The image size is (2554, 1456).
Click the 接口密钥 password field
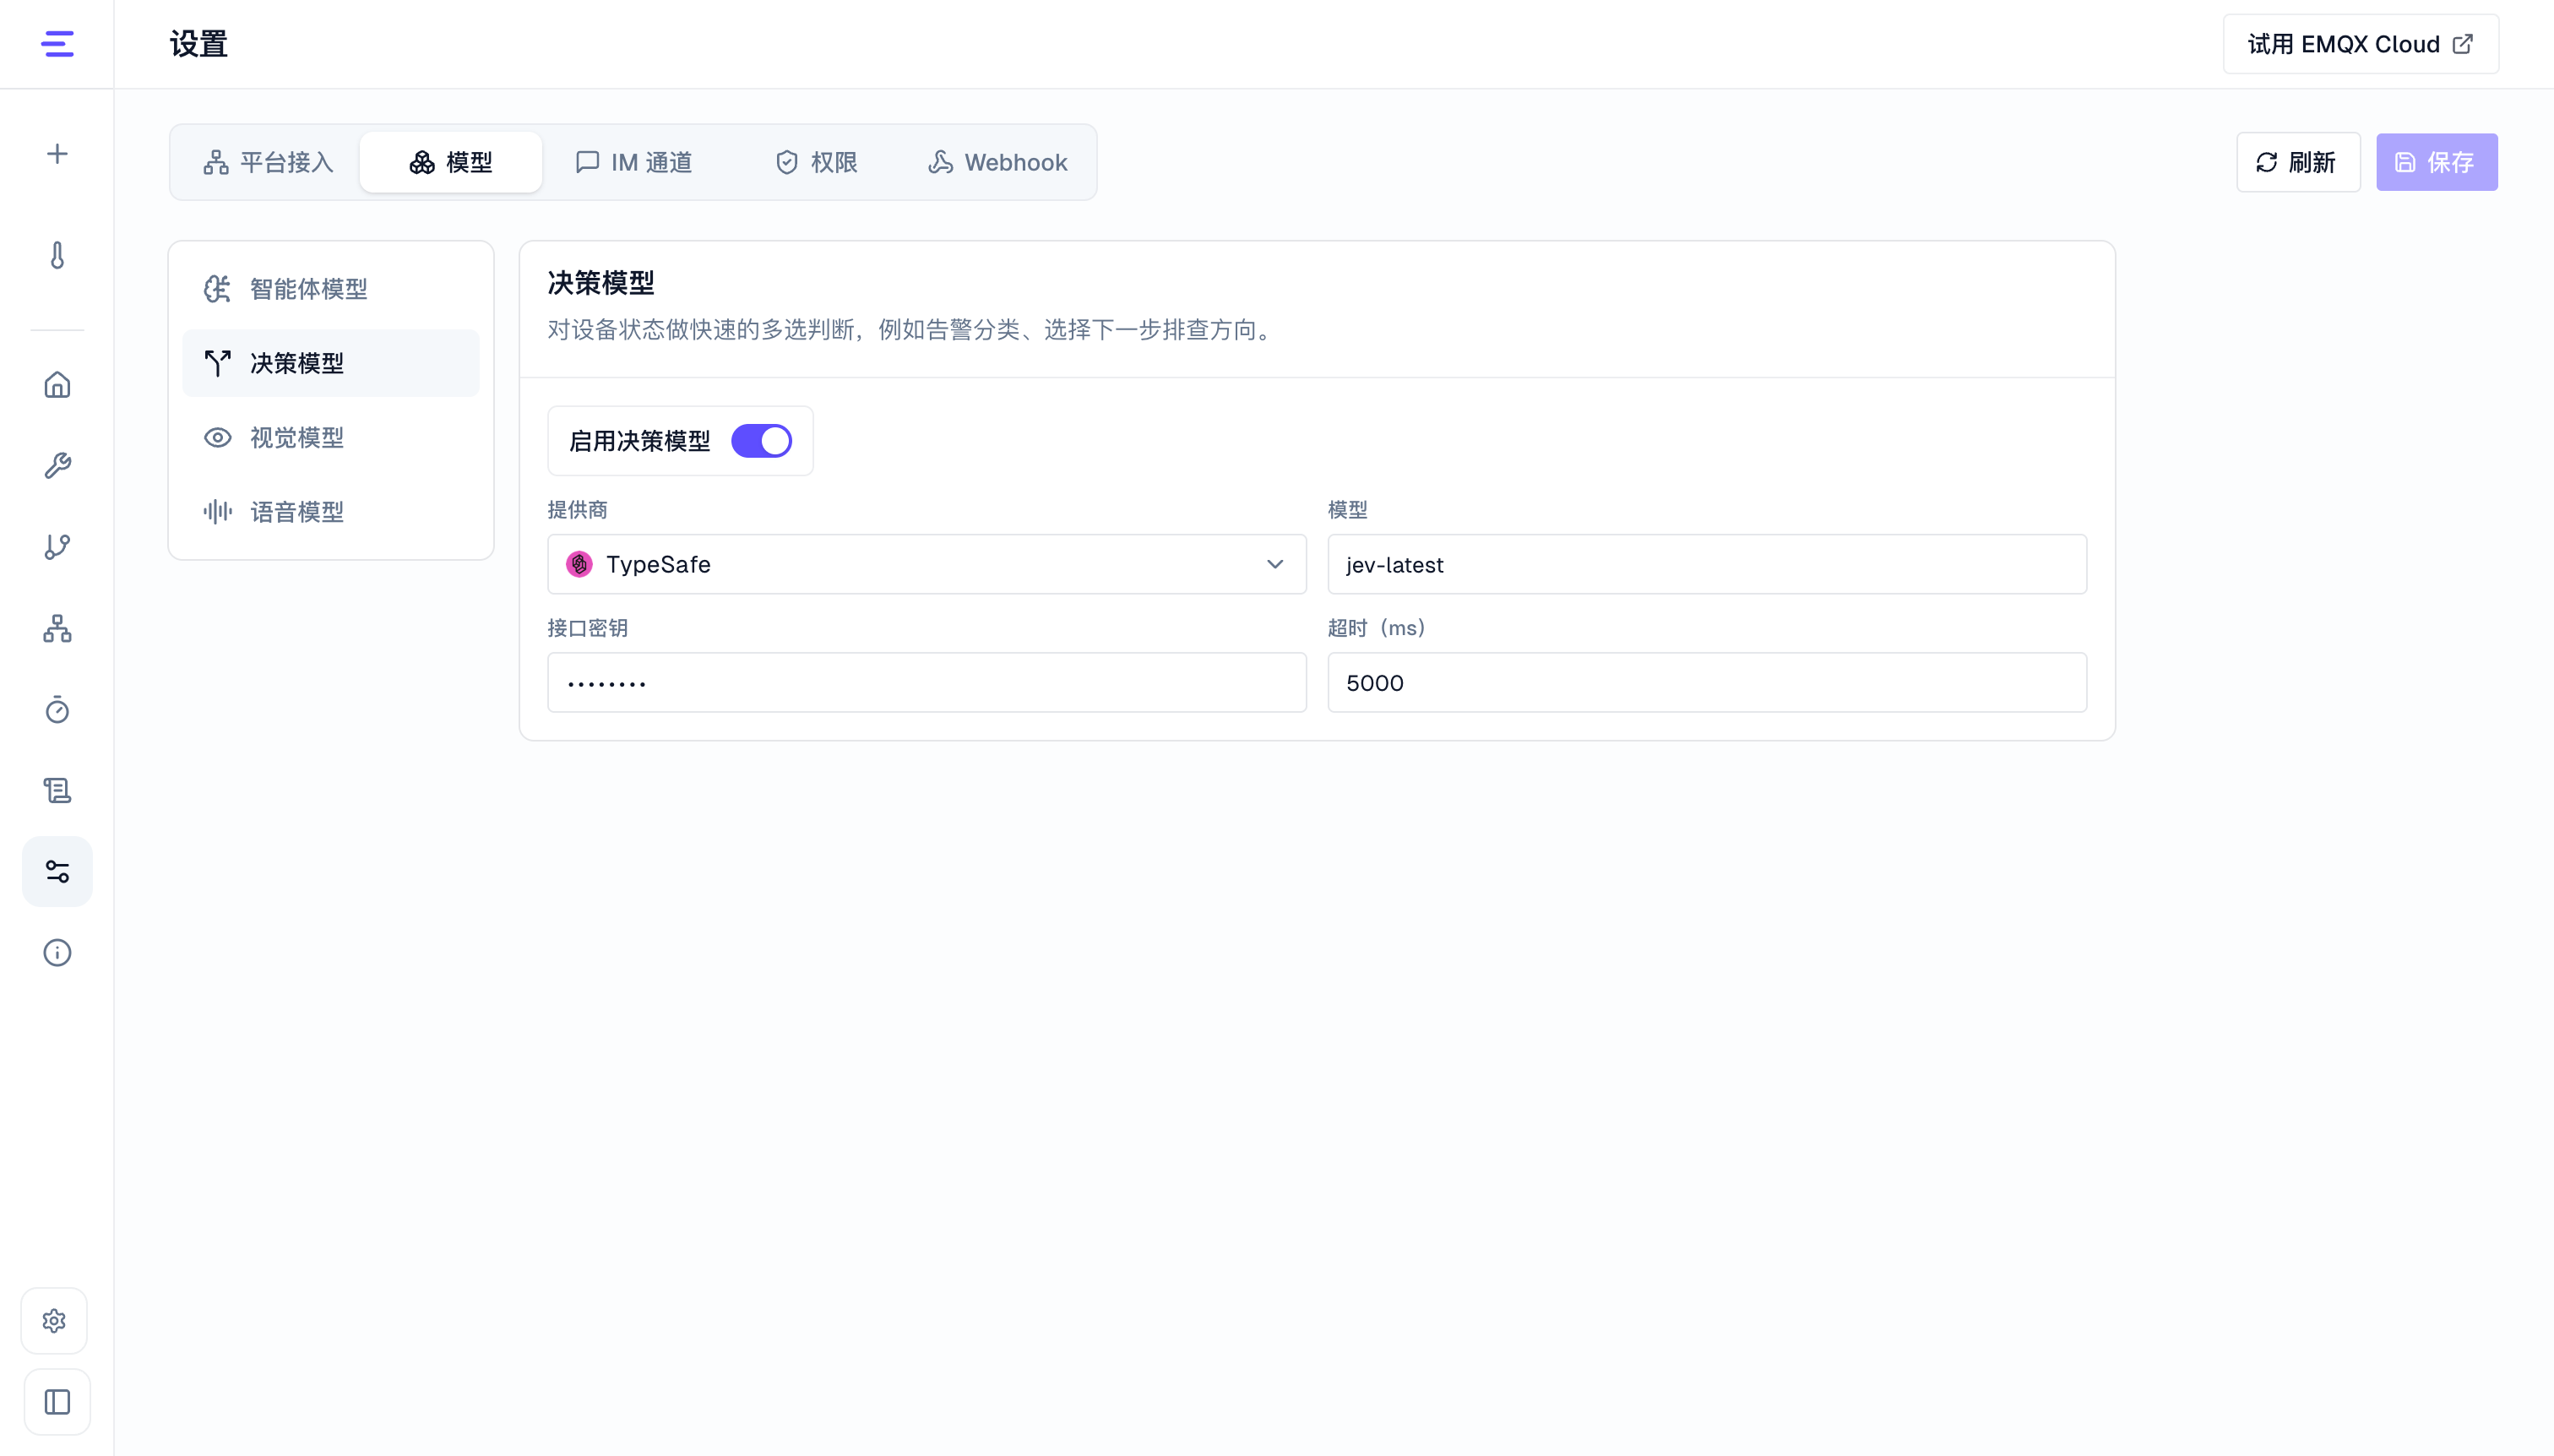pos(926,683)
